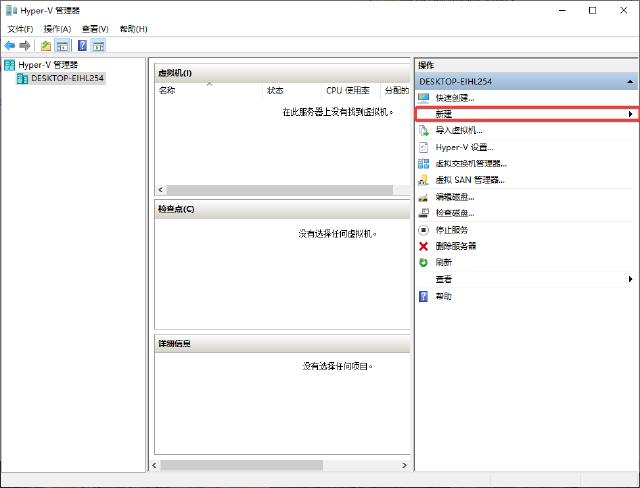640x488 pixels.
Task: Click the green 刷新 icon
Action: pyautogui.click(x=424, y=262)
